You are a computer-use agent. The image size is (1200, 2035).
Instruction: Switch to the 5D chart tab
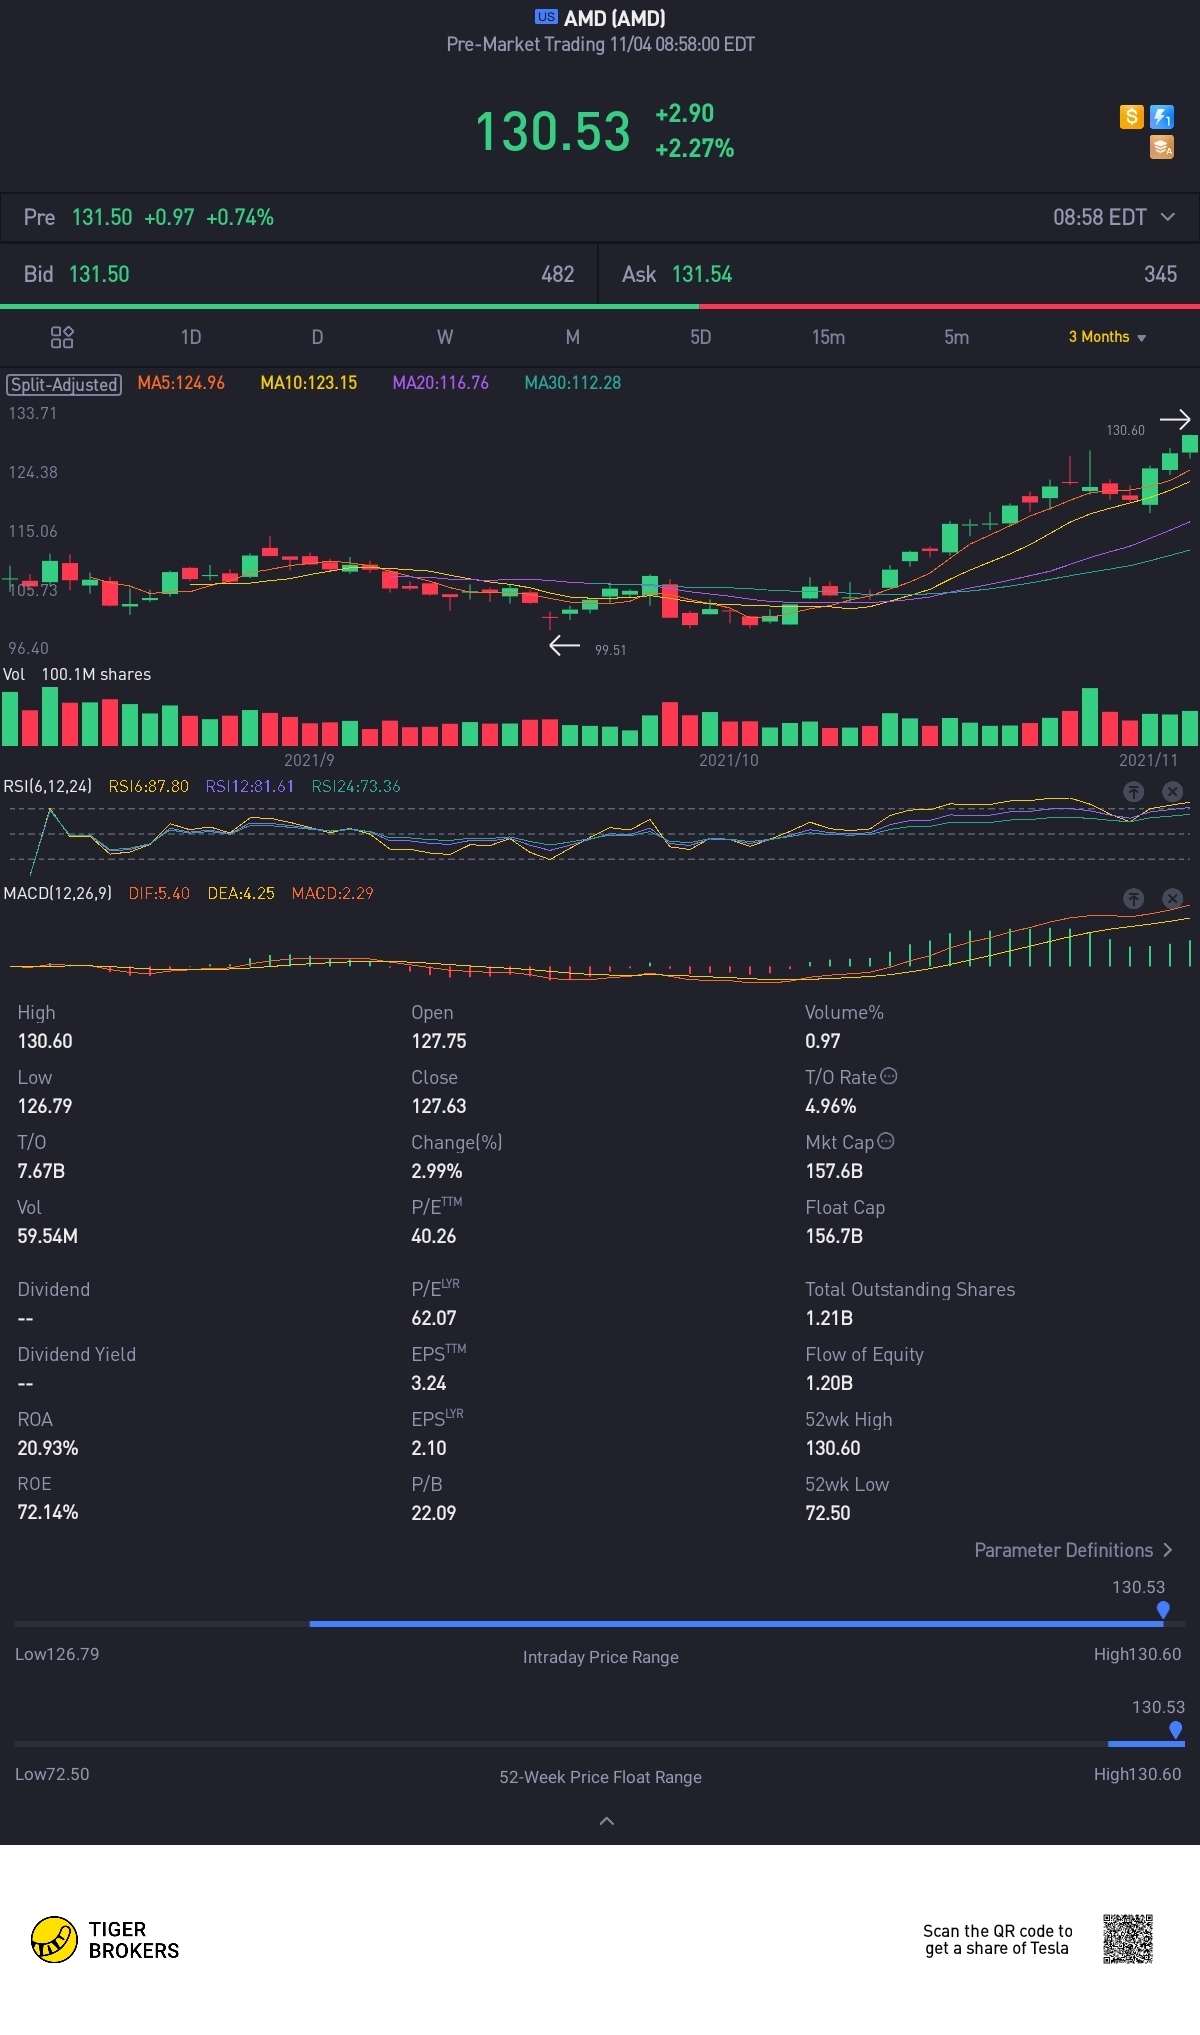(x=701, y=337)
